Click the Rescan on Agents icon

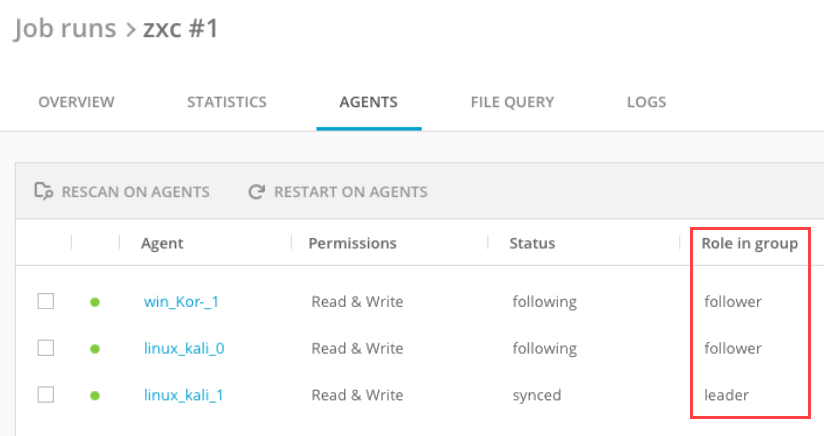click(43, 191)
